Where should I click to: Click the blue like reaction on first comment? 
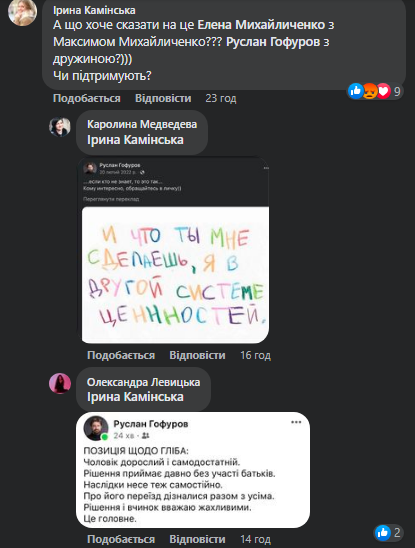[356, 92]
